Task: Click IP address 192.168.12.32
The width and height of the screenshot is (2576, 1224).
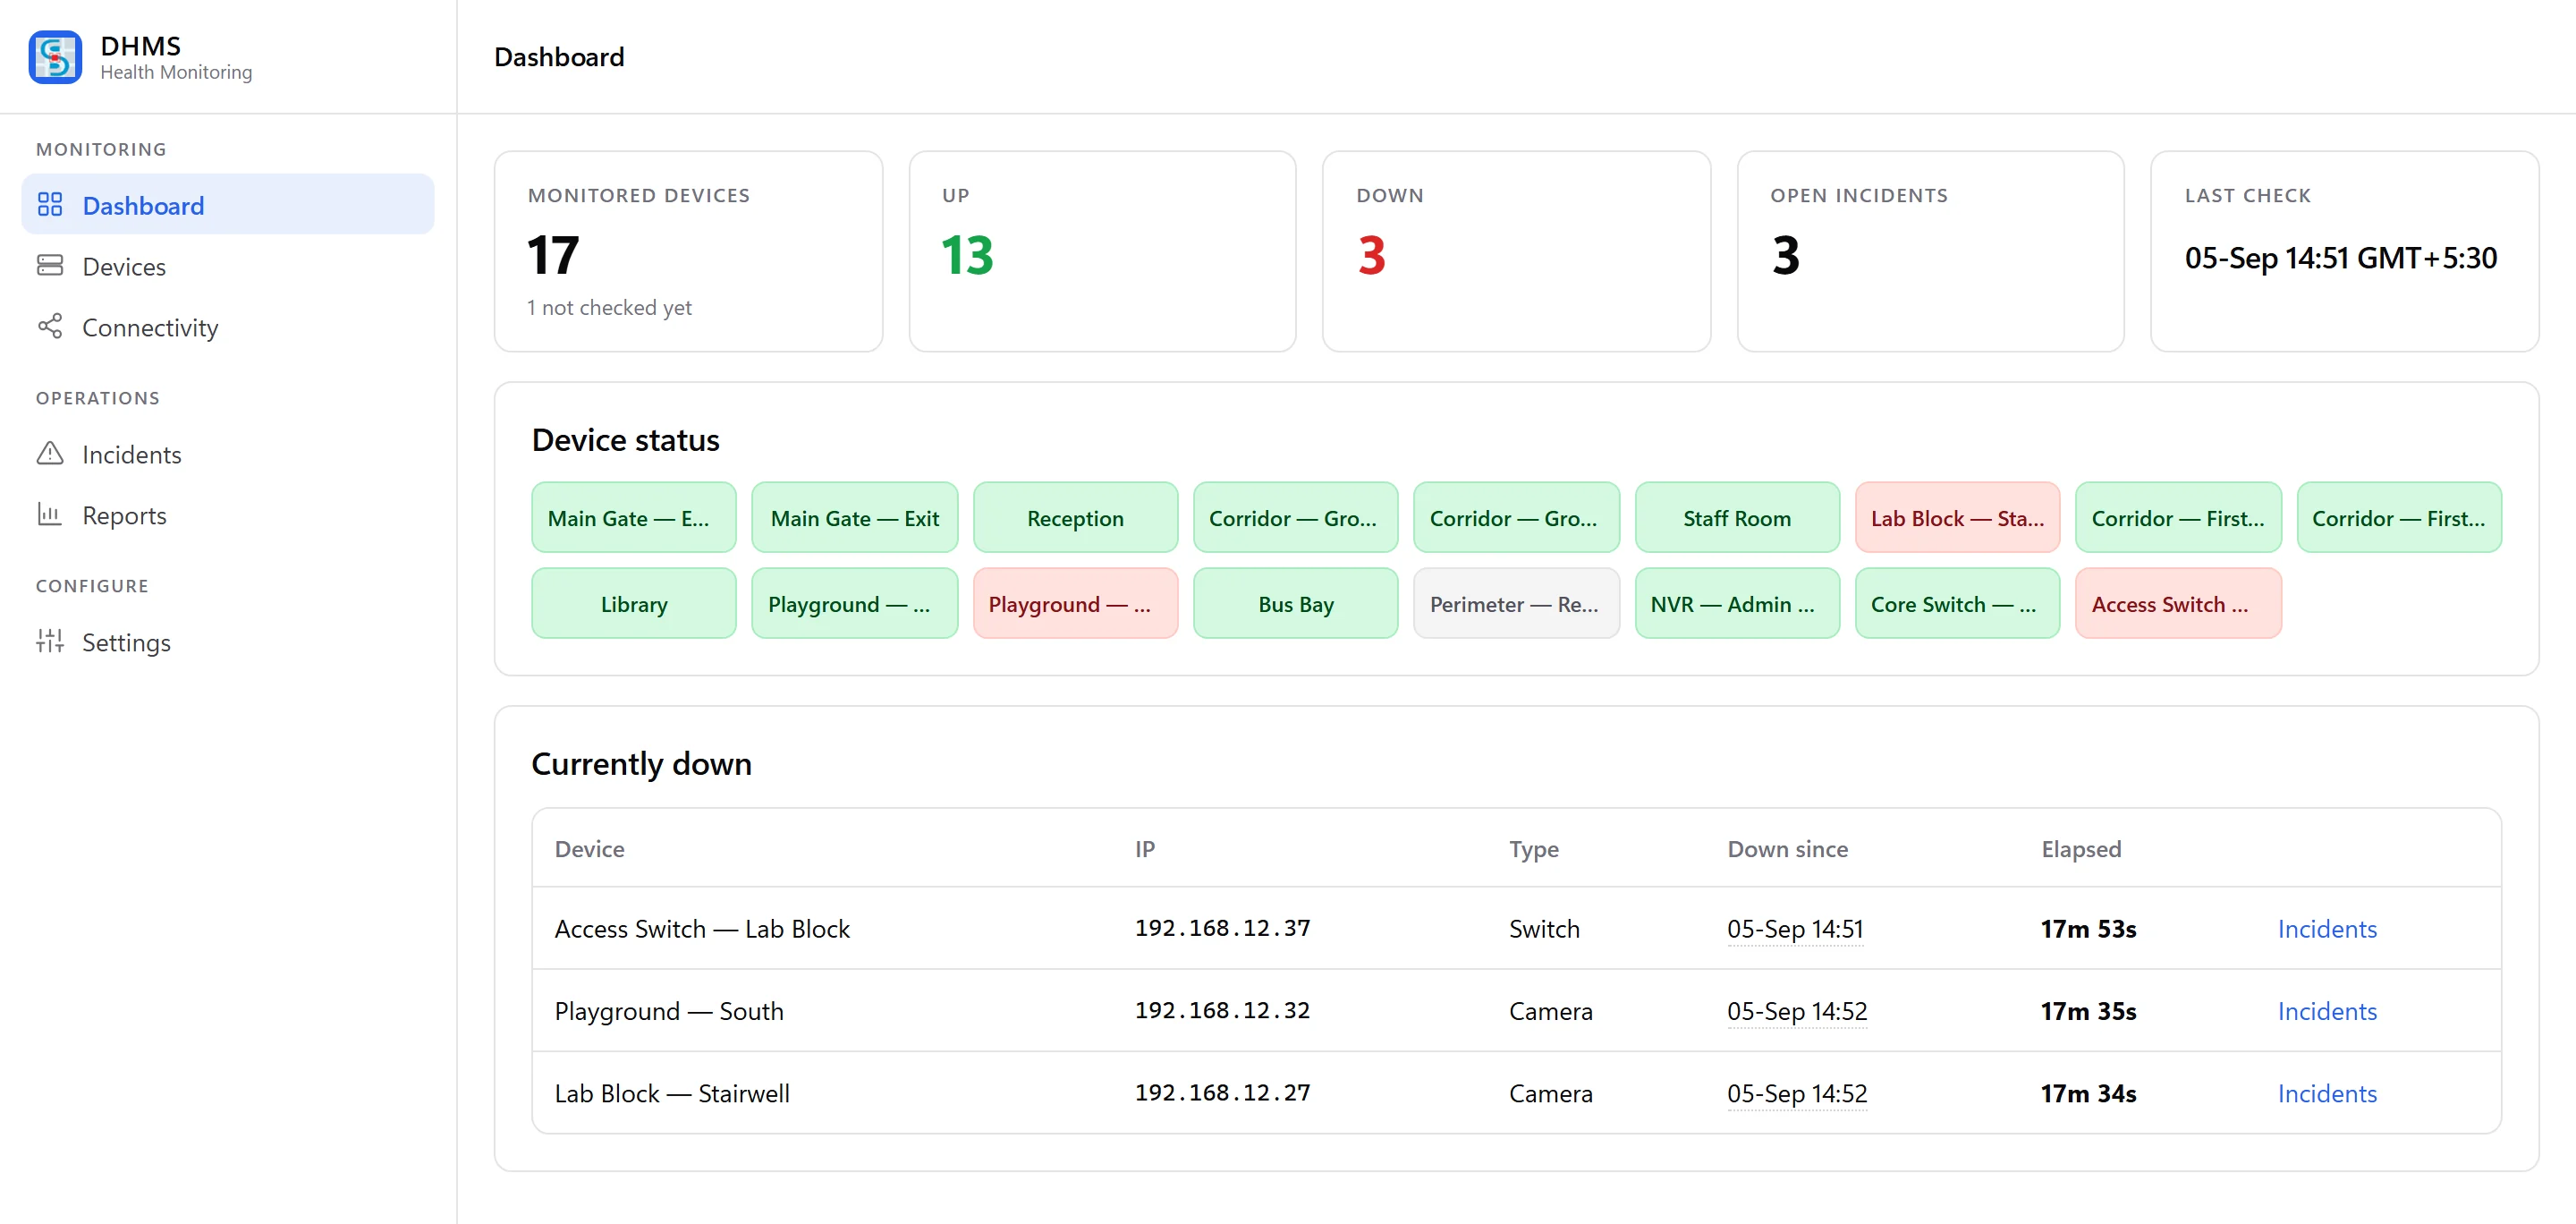Action: [x=1222, y=1010]
